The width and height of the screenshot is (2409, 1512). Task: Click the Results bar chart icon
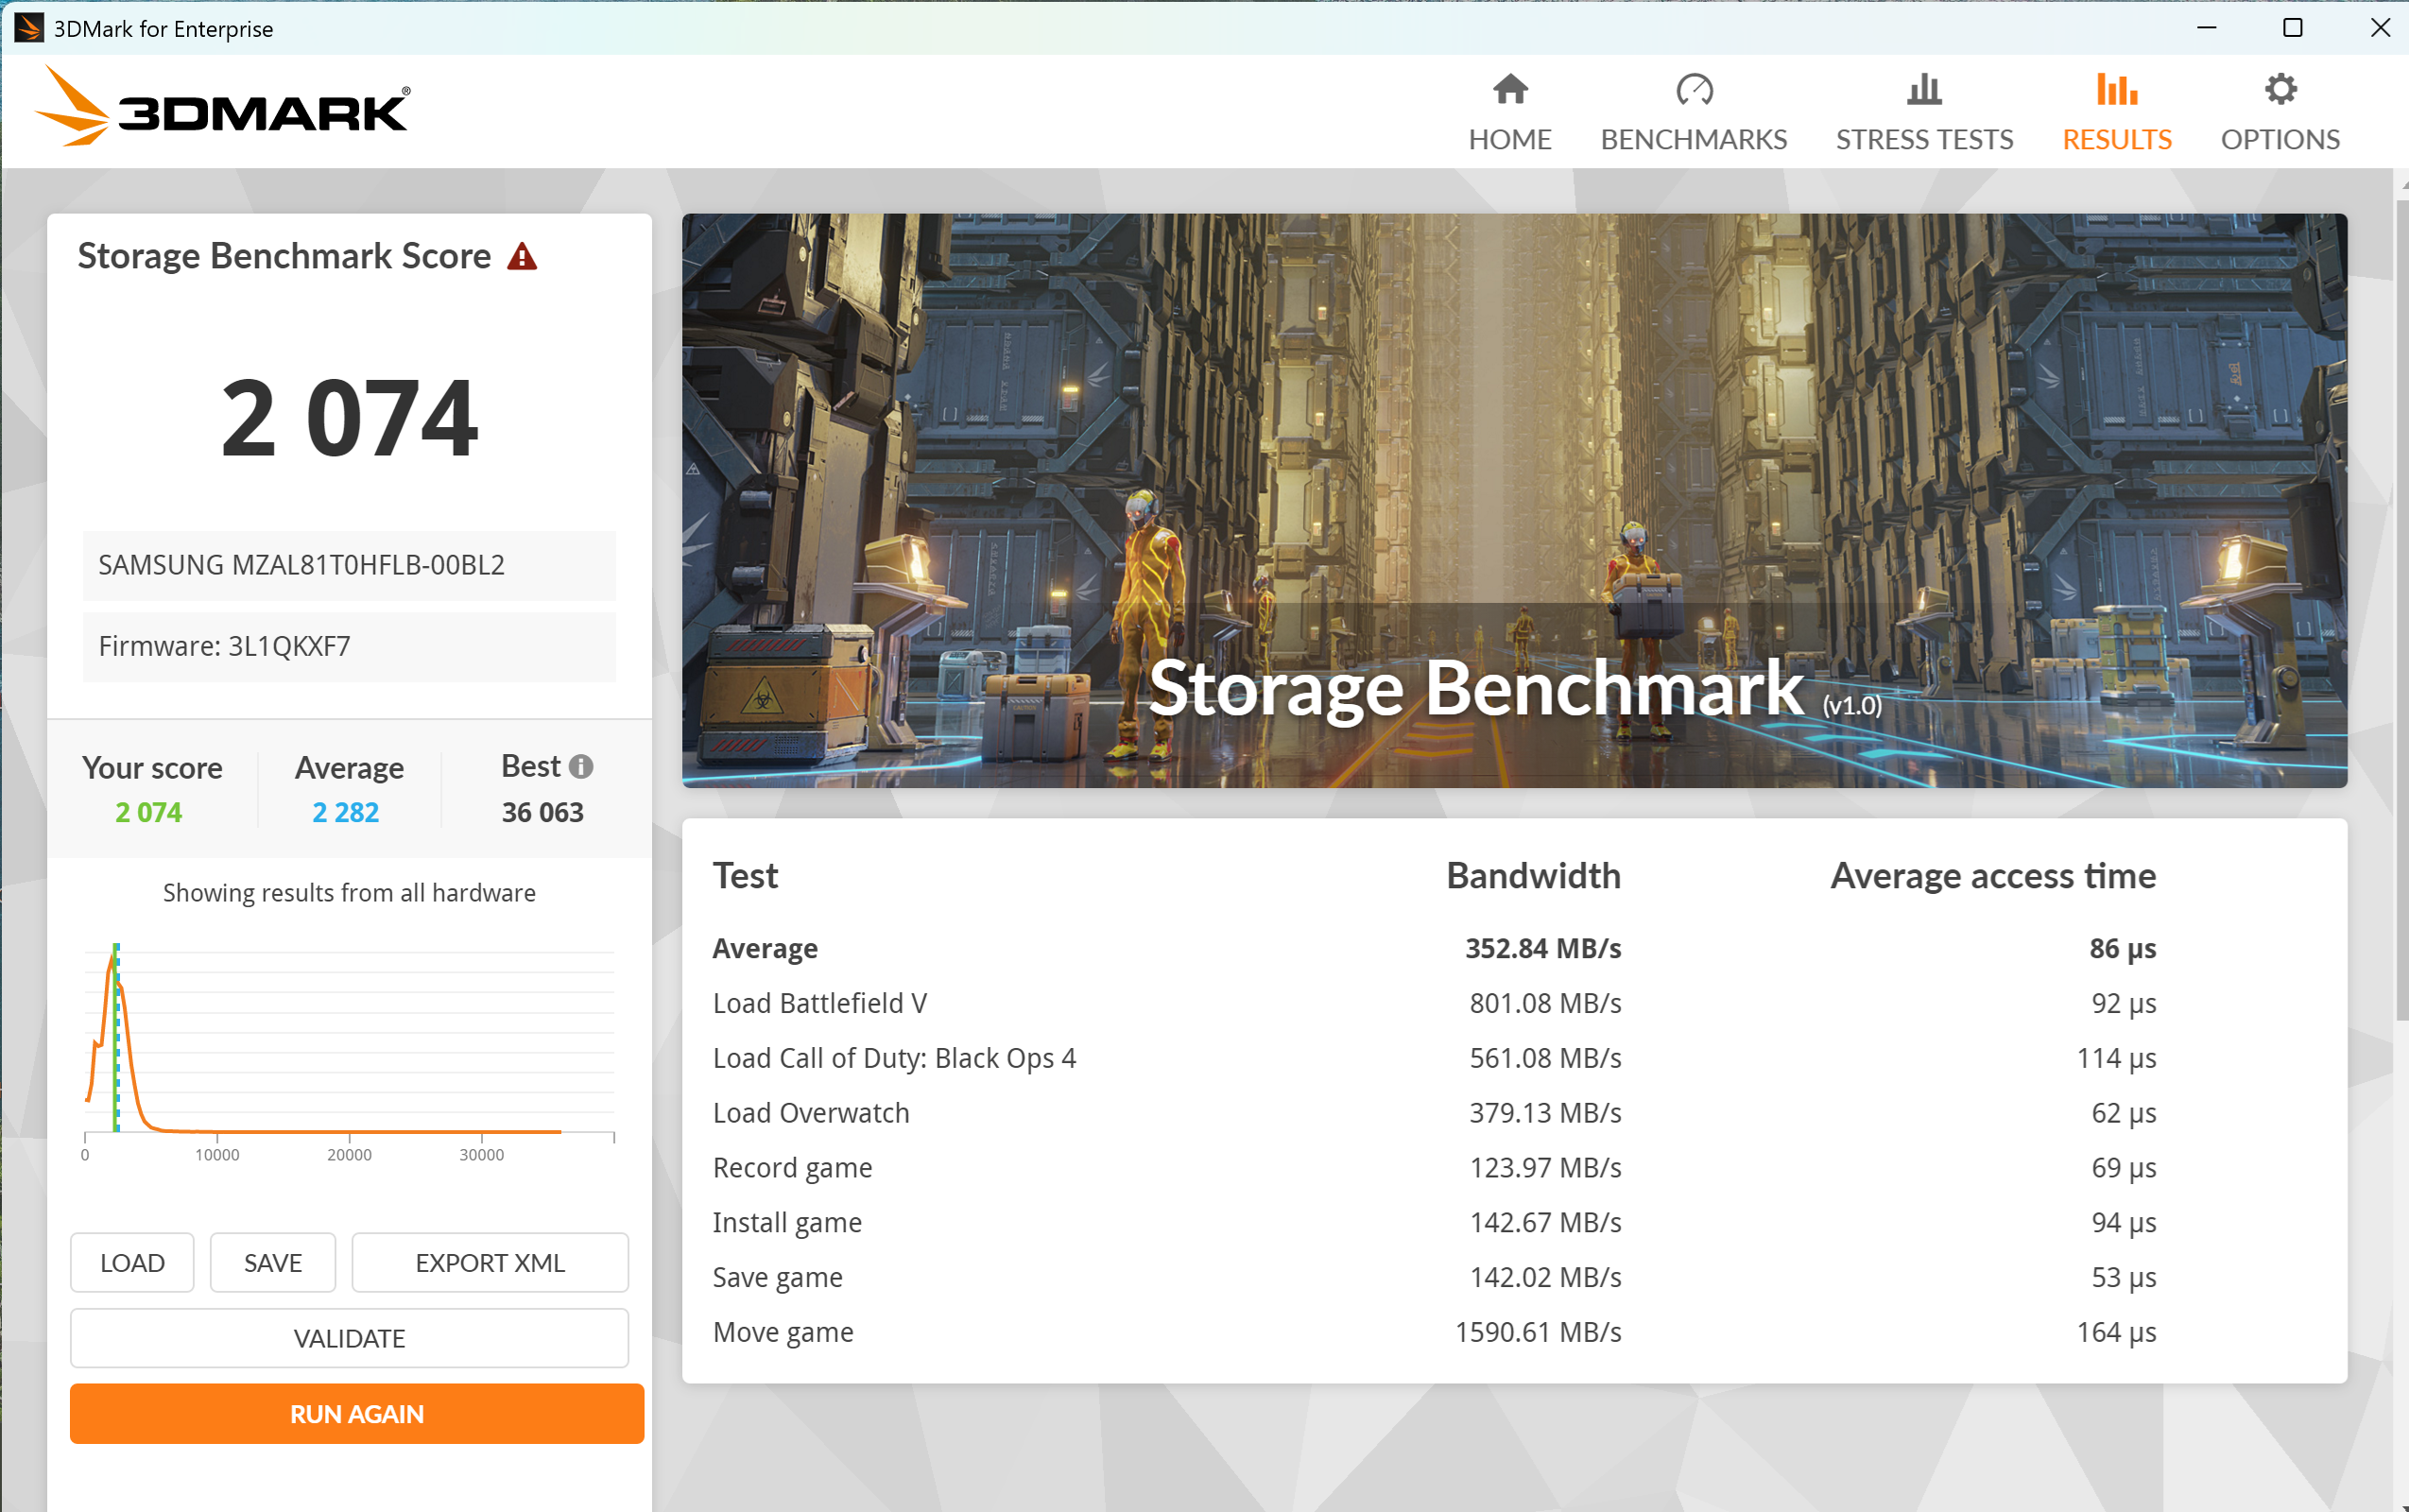[2116, 90]
